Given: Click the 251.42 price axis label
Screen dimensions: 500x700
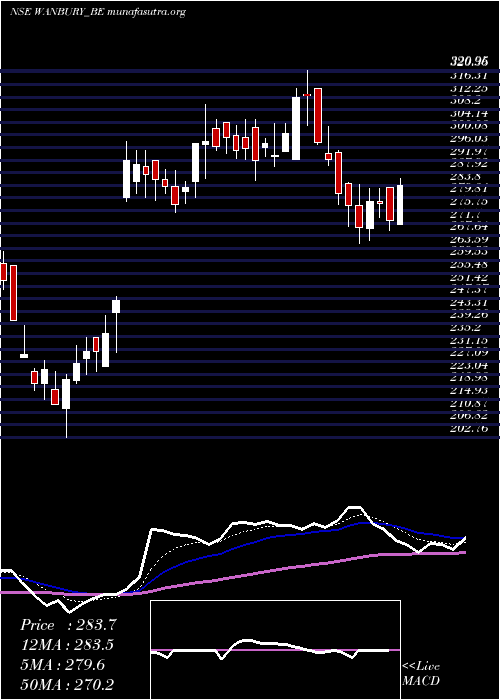Looking at the screenshot, I should point(468,277).
